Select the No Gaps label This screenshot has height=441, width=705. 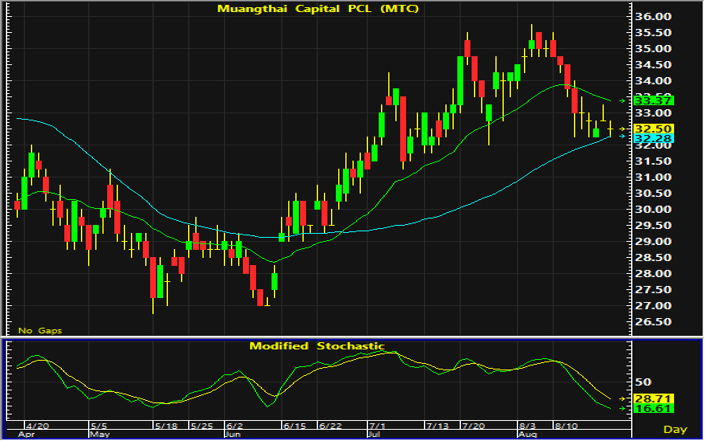tap(40, 330)
